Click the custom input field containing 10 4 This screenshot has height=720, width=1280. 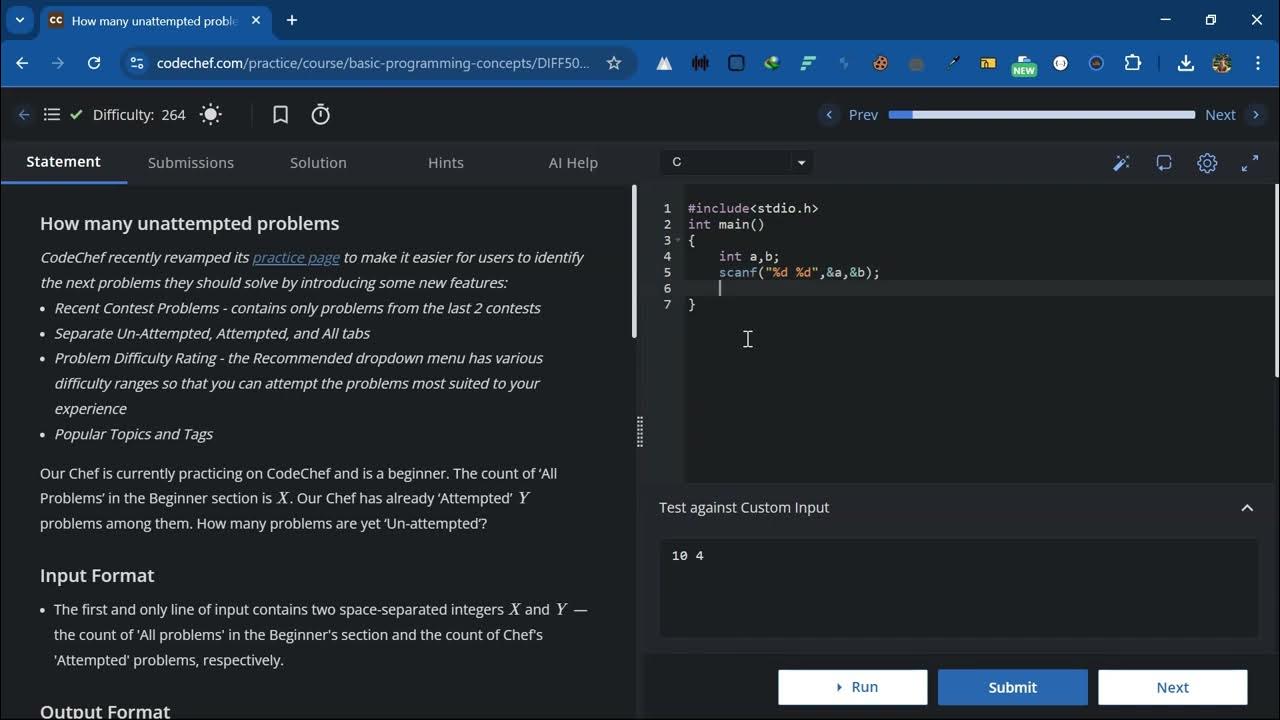[959, 588]
